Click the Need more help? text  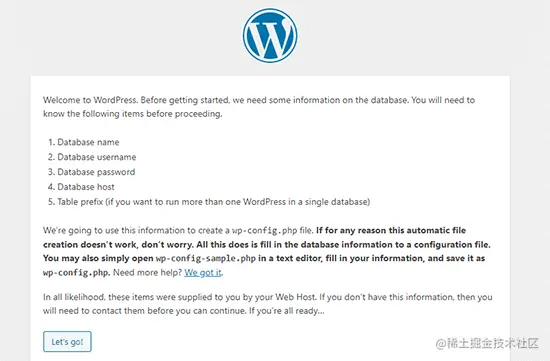(148, 272)
